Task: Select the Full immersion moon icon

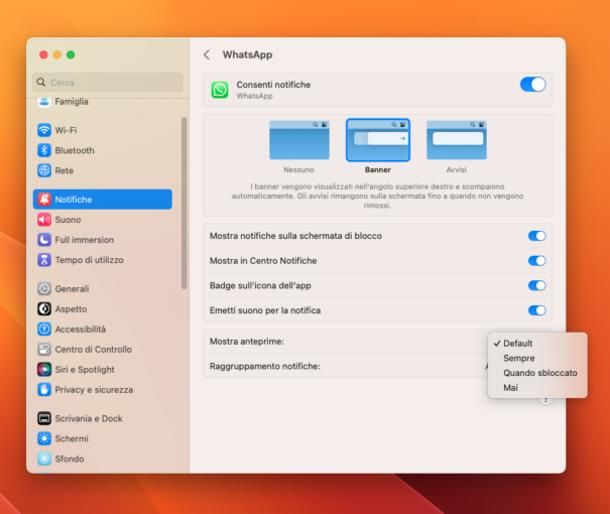Action: (44, 240)
